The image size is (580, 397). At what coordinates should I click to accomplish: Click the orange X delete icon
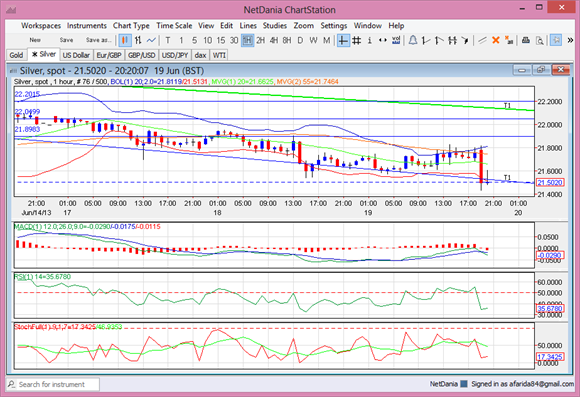pyautogui.click(x=496, y=40)
